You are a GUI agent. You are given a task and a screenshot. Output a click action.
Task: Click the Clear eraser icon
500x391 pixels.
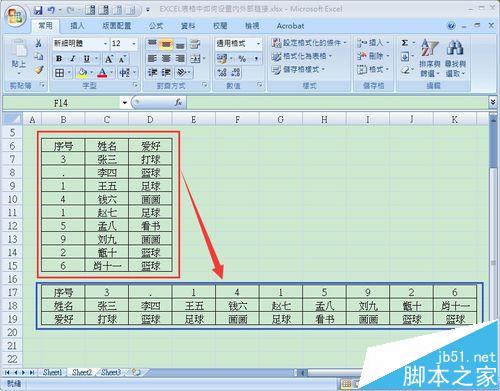[x=405, y=70]
